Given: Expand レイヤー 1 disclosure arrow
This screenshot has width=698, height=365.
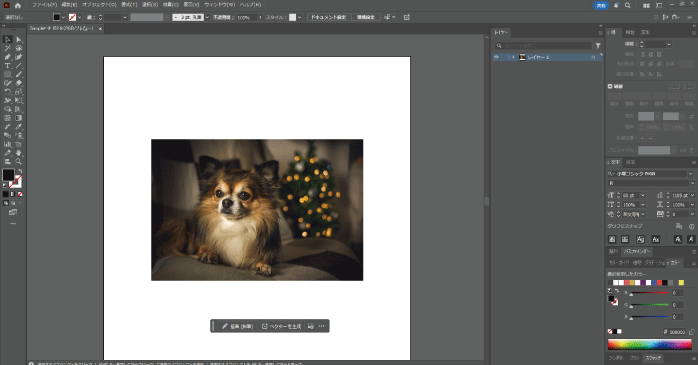Looking at the screenshot, I should tap(513, 57).
